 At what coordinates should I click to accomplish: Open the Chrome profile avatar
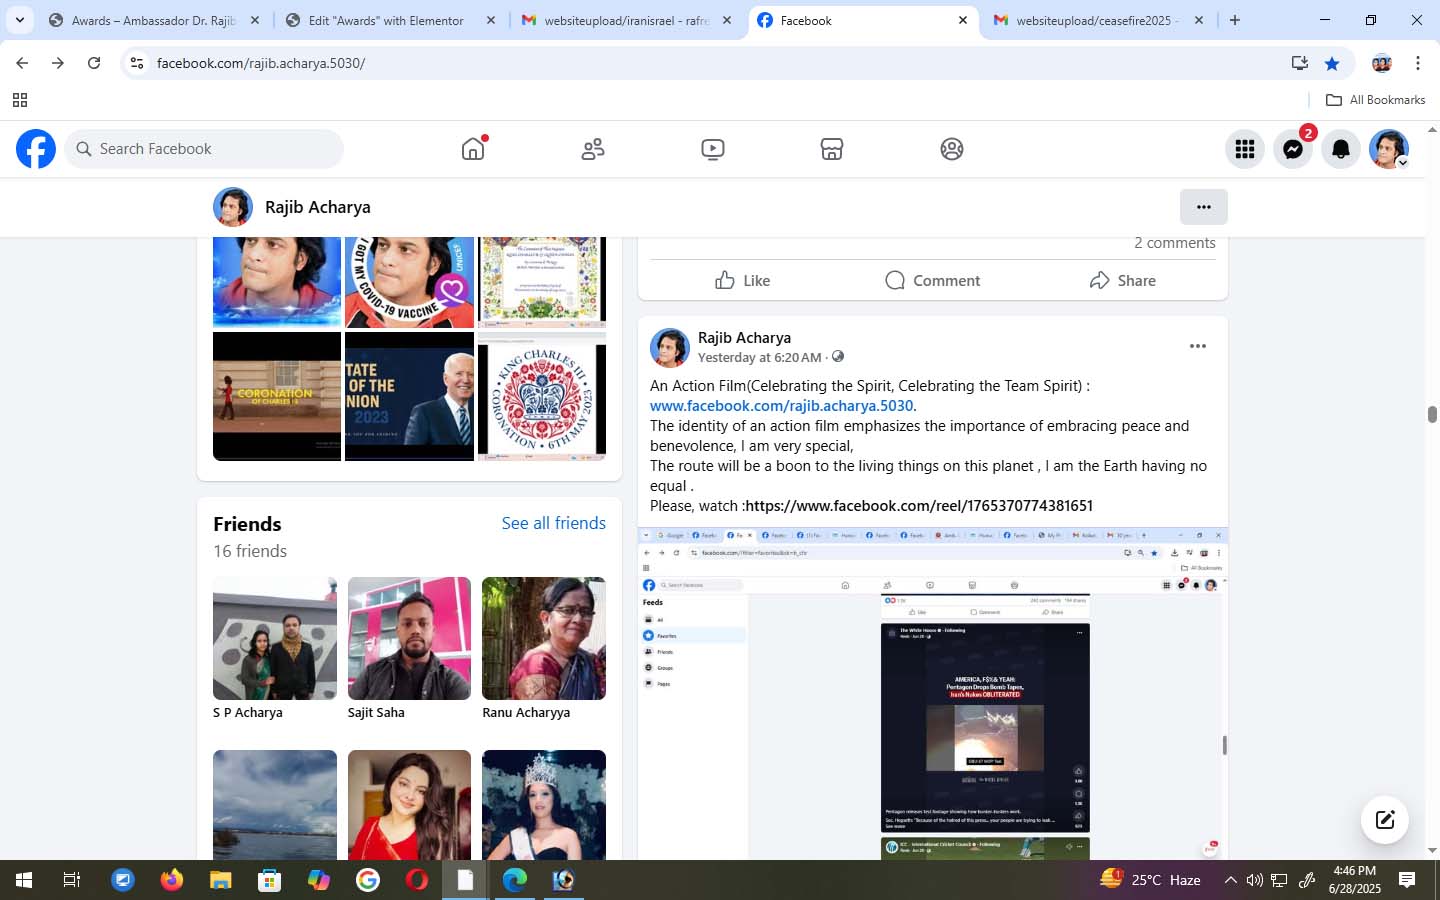tap(1382, 63)
